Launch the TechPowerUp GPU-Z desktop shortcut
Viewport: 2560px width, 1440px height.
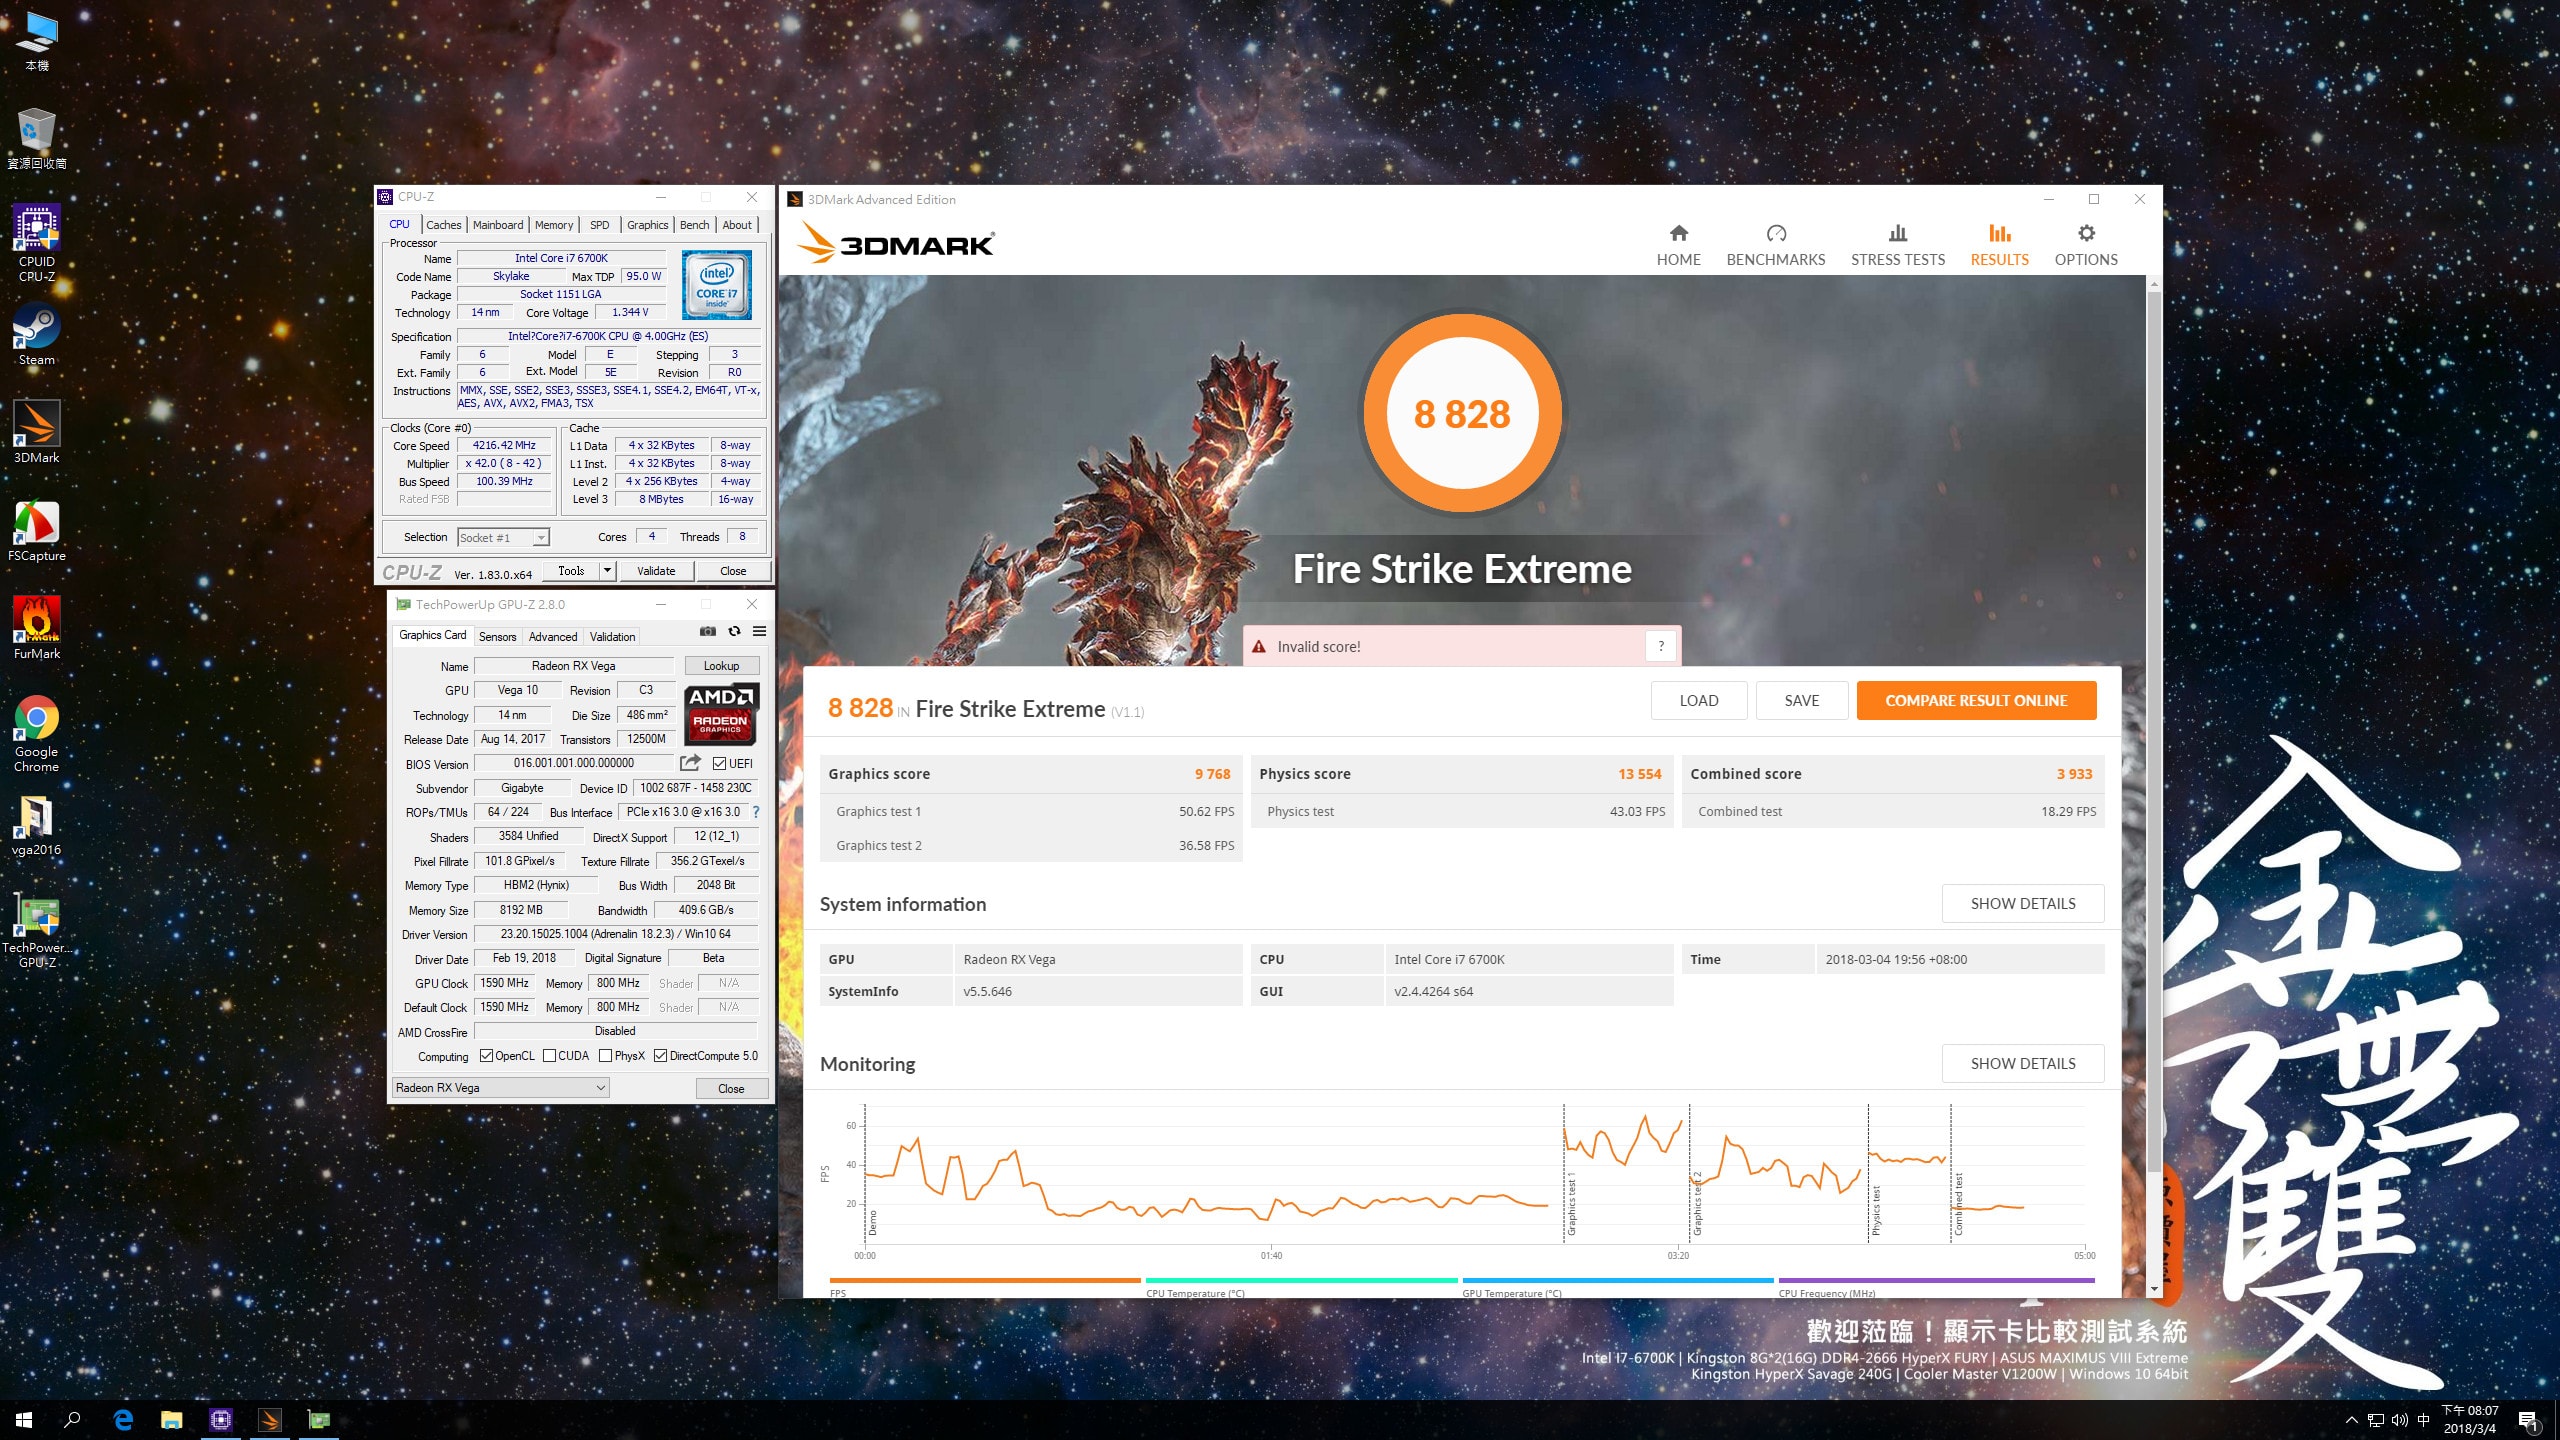click(37, 929)
